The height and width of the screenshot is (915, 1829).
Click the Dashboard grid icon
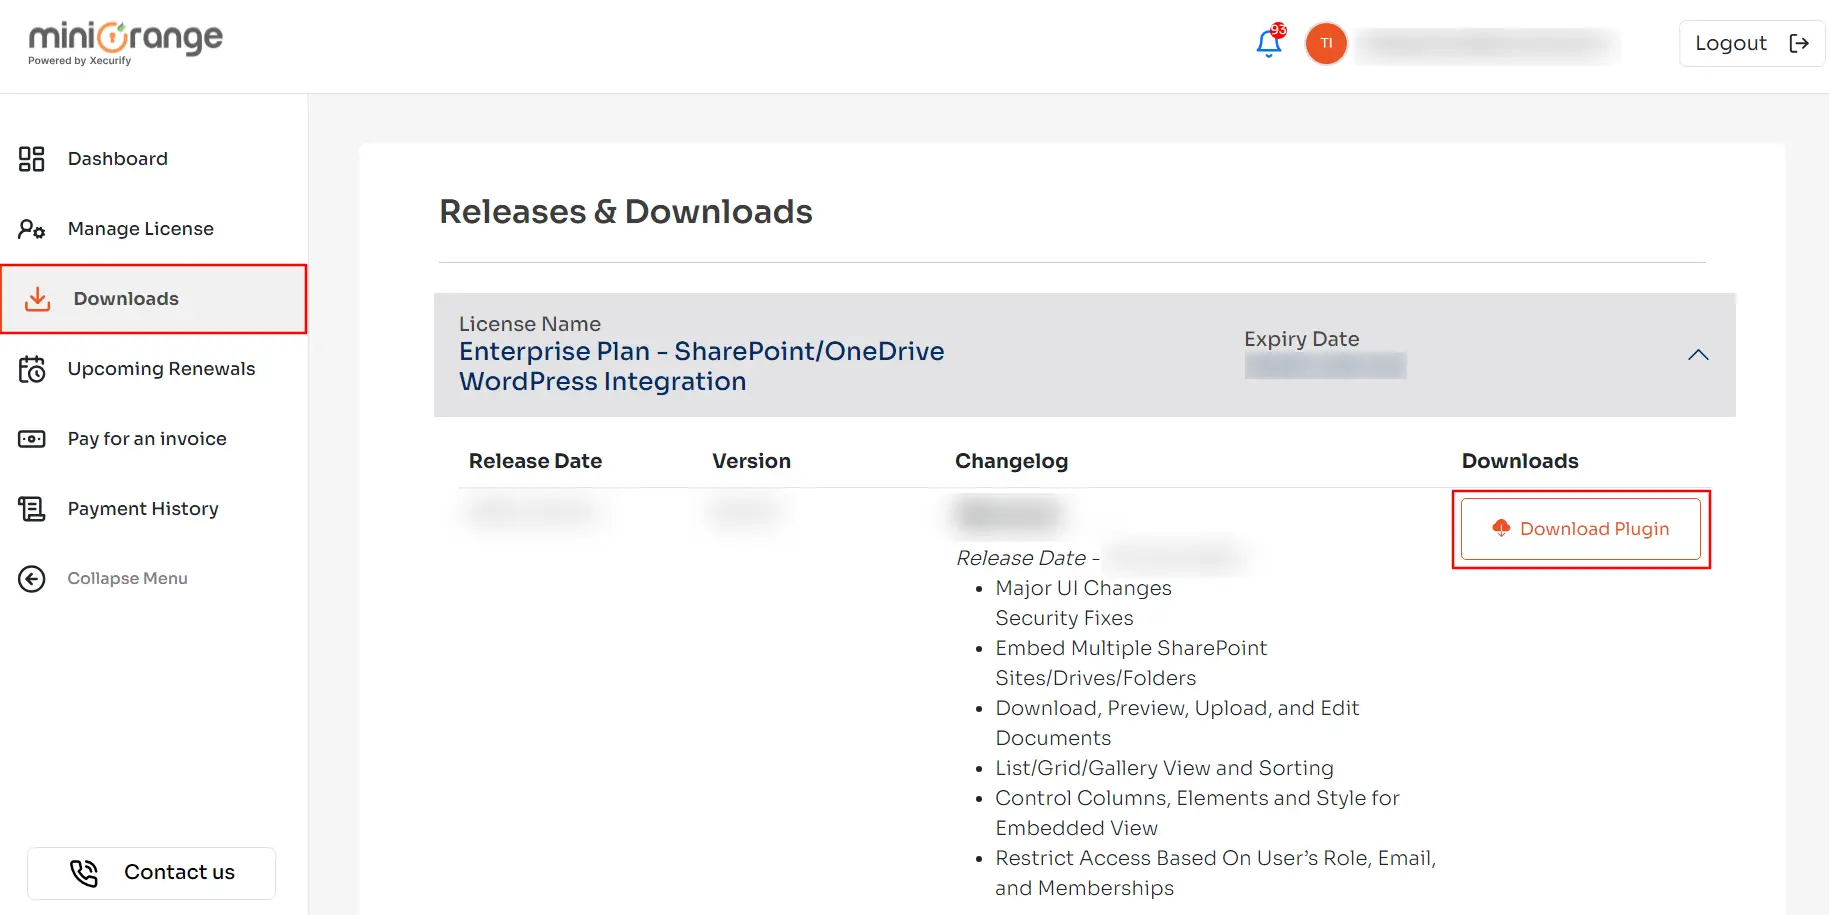pyautogui.click(x=32, y=159)
